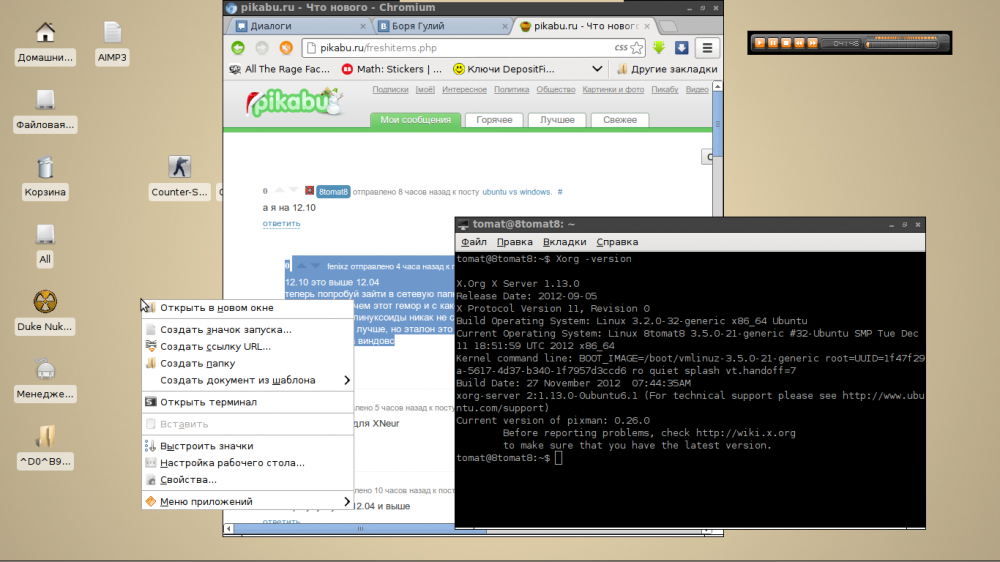Upvote the 8tomat8 comment with the up arrow

coord(279,191)
